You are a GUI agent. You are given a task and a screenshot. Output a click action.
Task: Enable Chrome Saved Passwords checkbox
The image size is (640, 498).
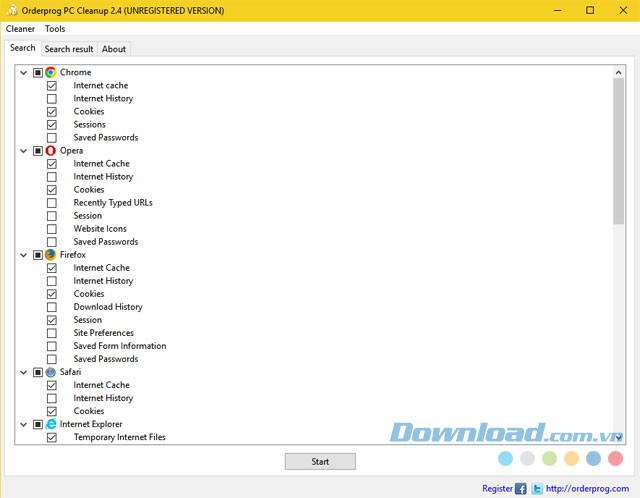(52, 138)
